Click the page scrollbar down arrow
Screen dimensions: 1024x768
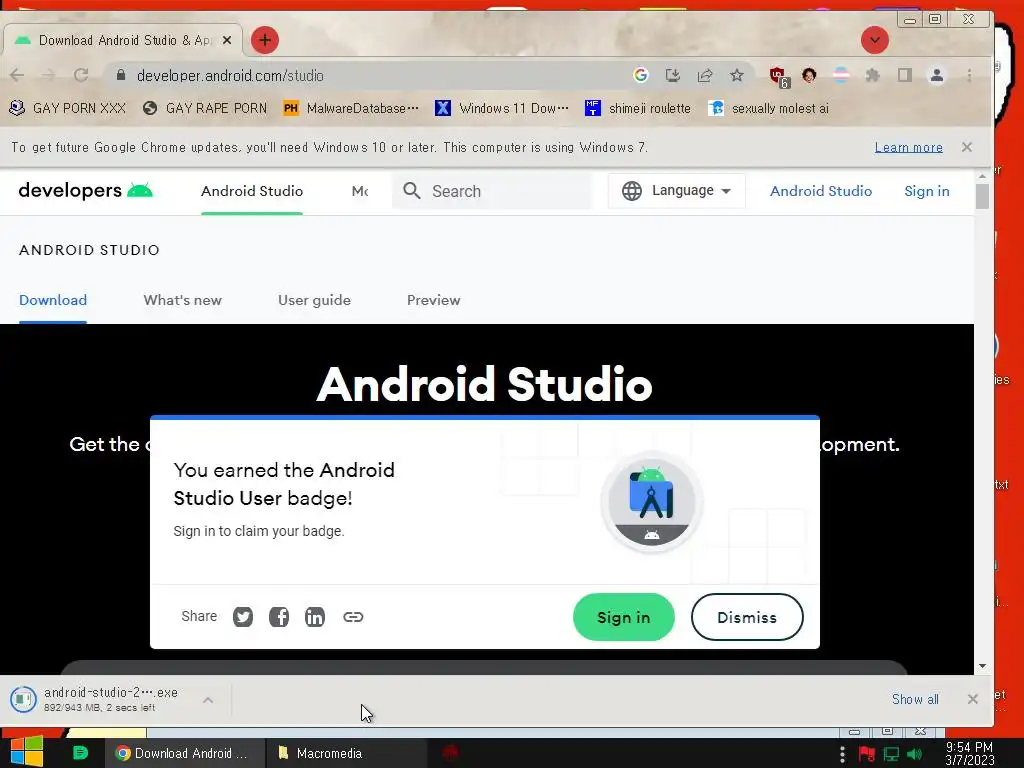(982, 666)
